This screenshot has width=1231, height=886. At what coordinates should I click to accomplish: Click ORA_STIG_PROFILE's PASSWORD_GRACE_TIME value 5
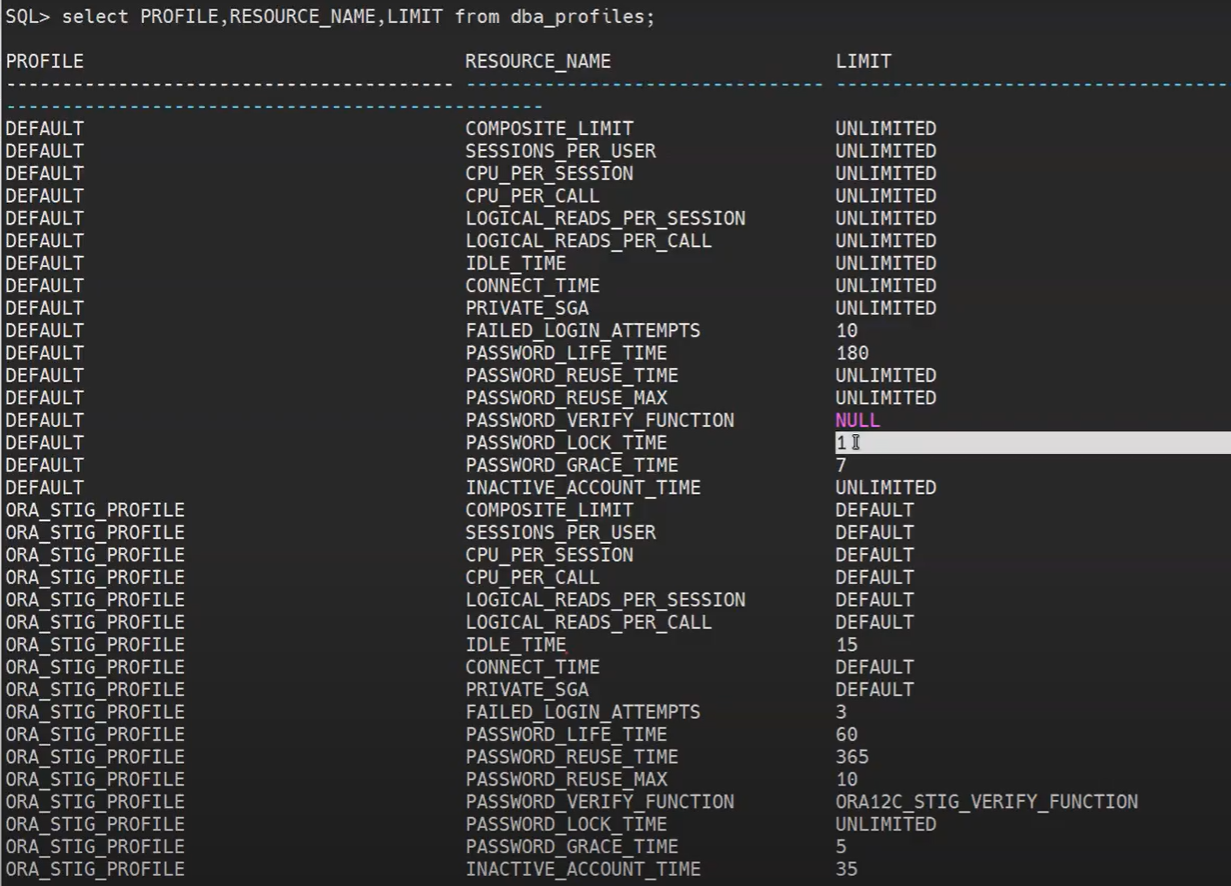pyautogui.click(x=841, y=847)
